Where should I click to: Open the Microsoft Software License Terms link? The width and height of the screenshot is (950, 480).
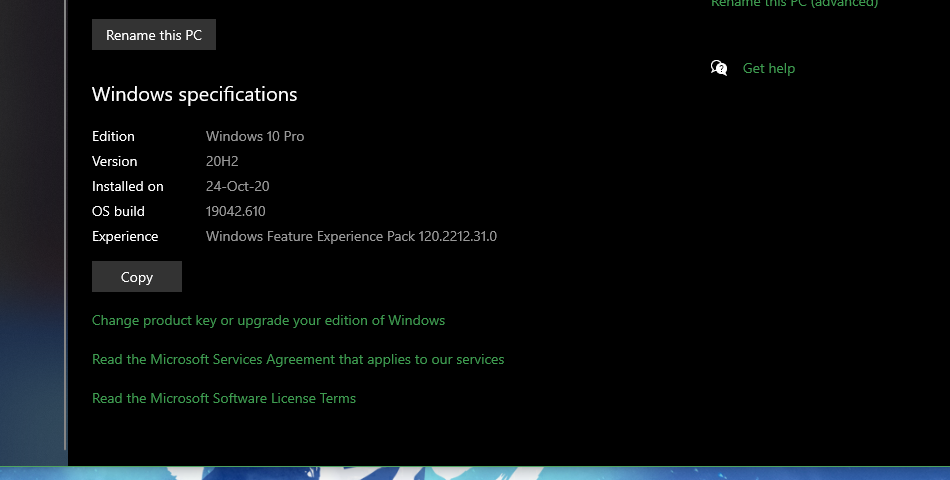pos(224,398)
